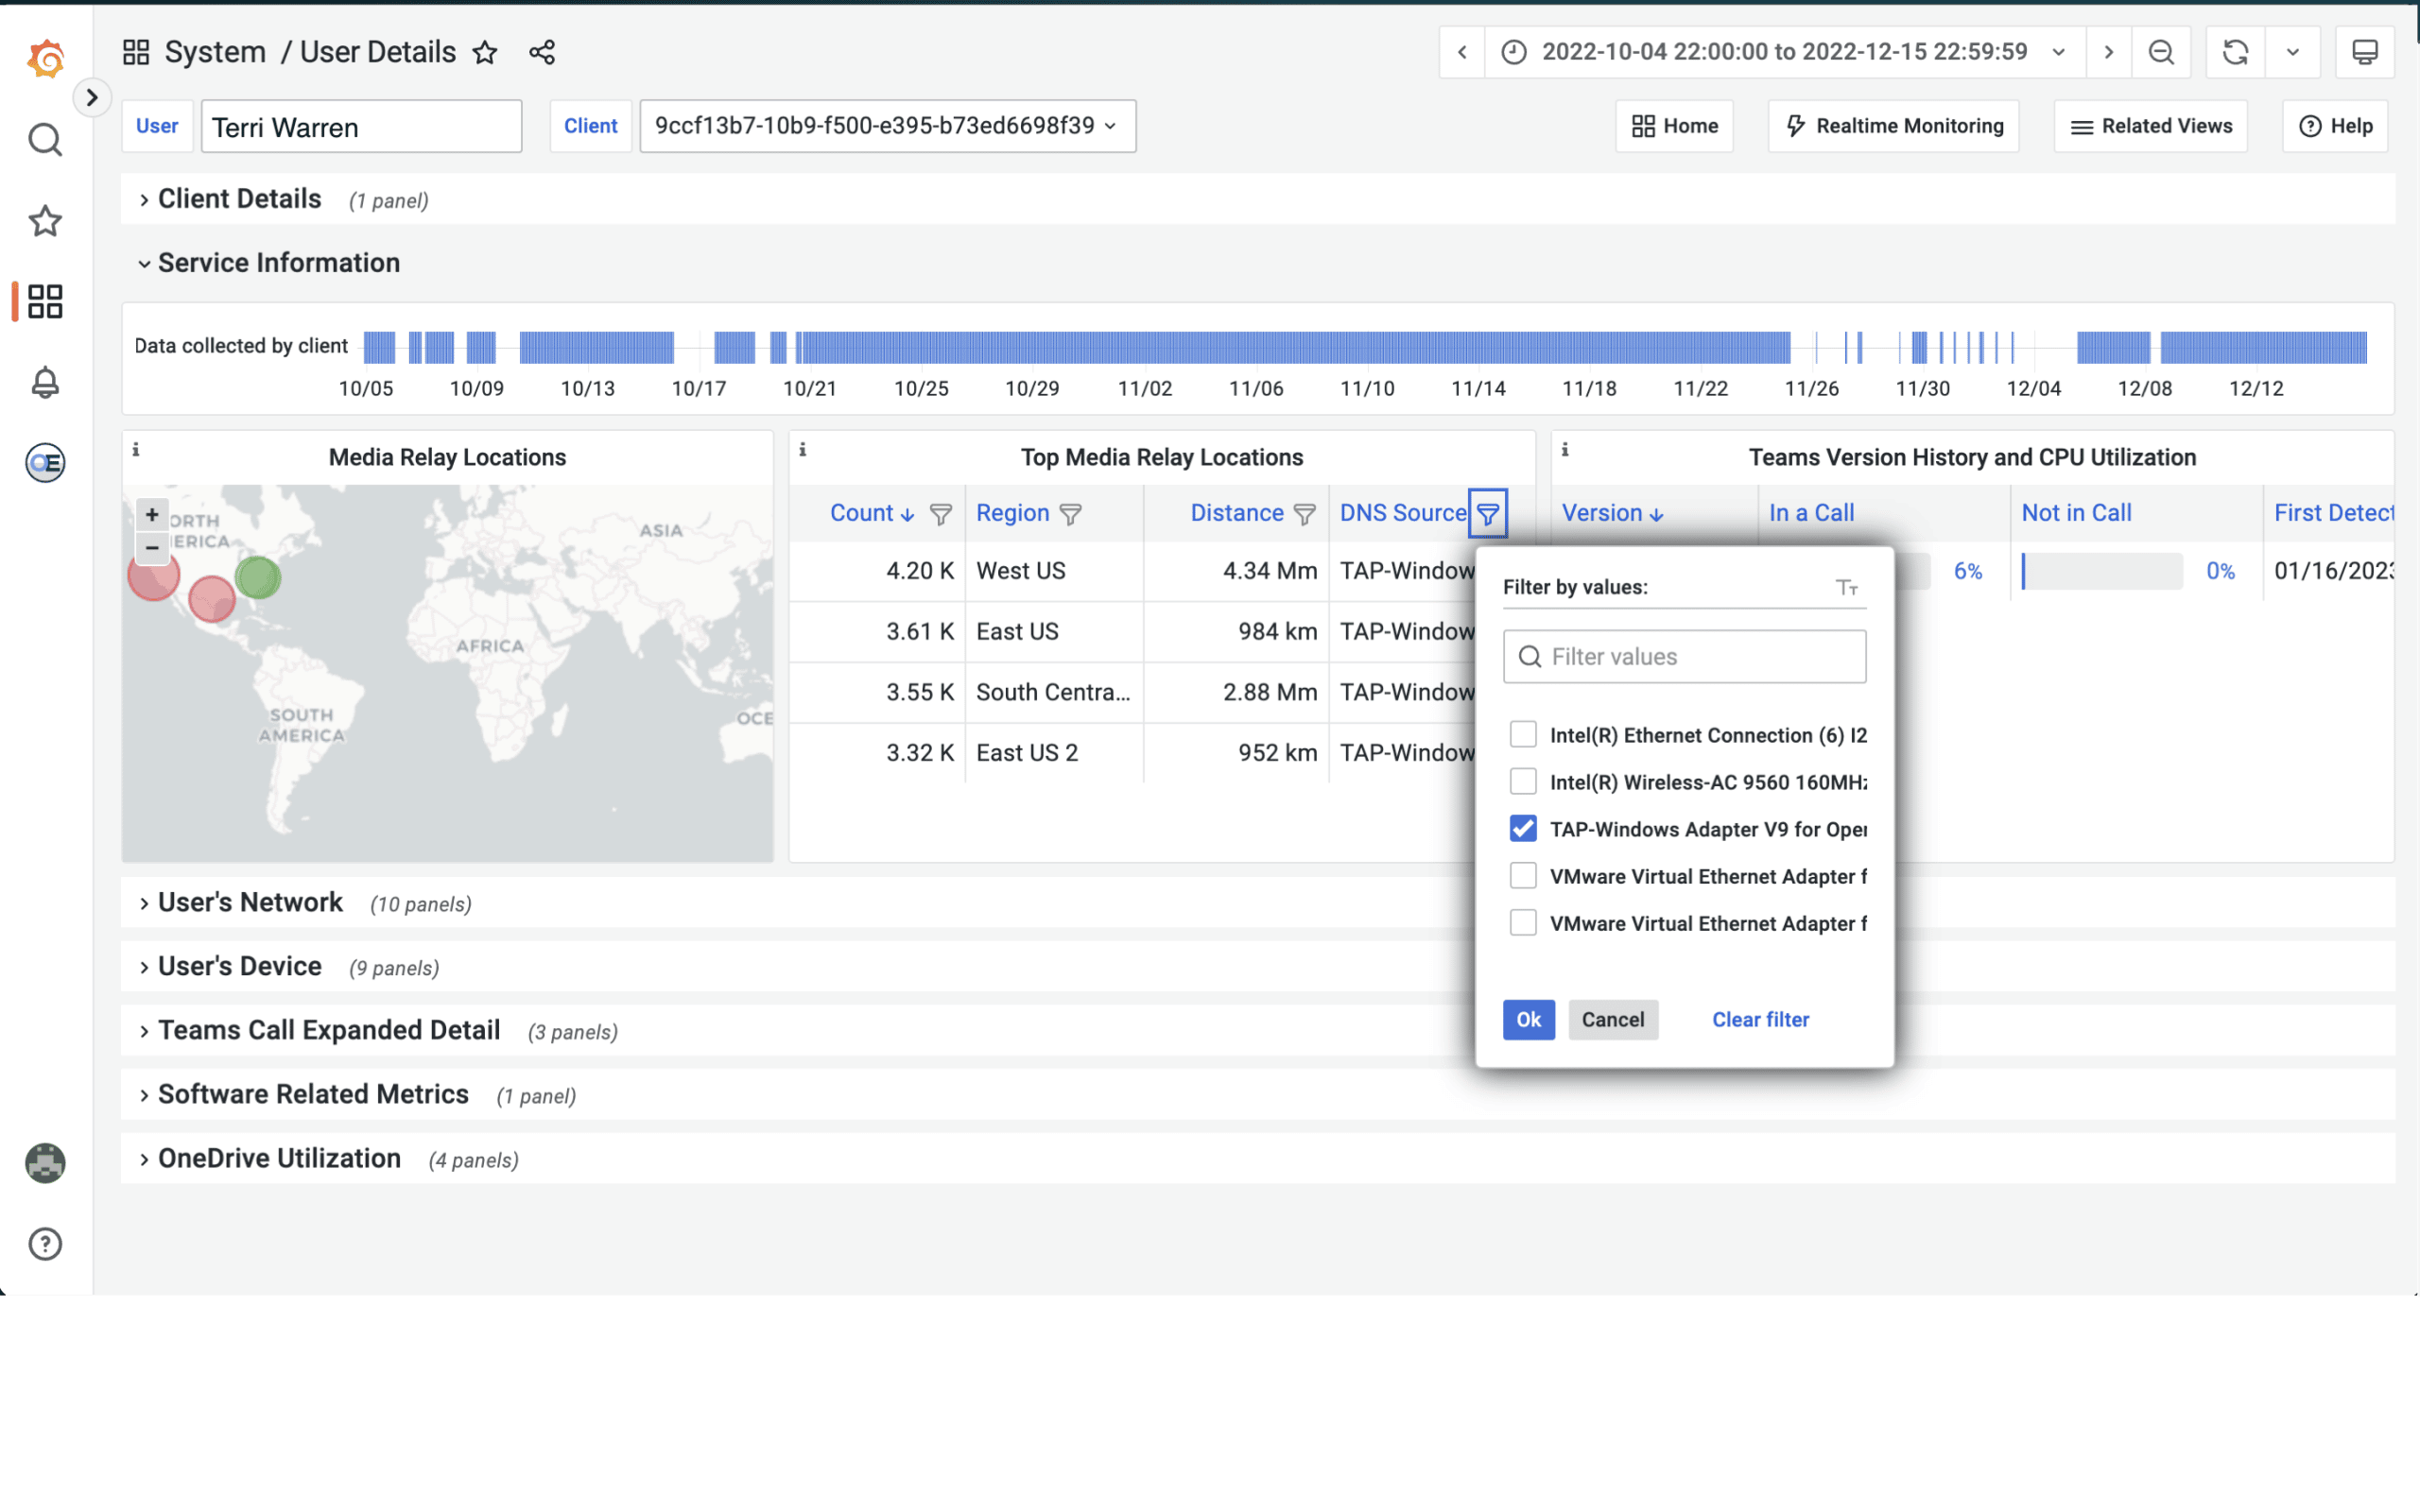Click the Grafana logo icon

click(x=45, y=58)
